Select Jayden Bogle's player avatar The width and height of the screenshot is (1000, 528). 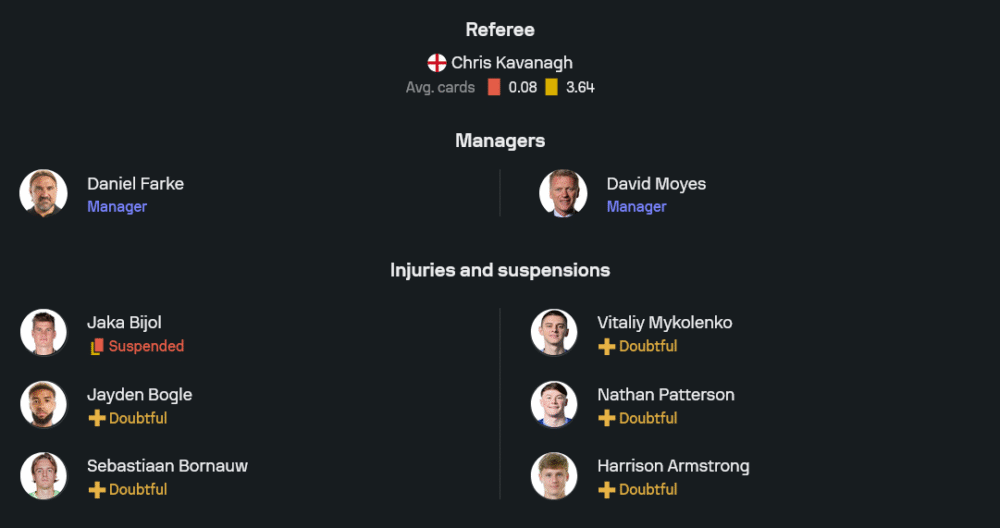tap(44, 404)
